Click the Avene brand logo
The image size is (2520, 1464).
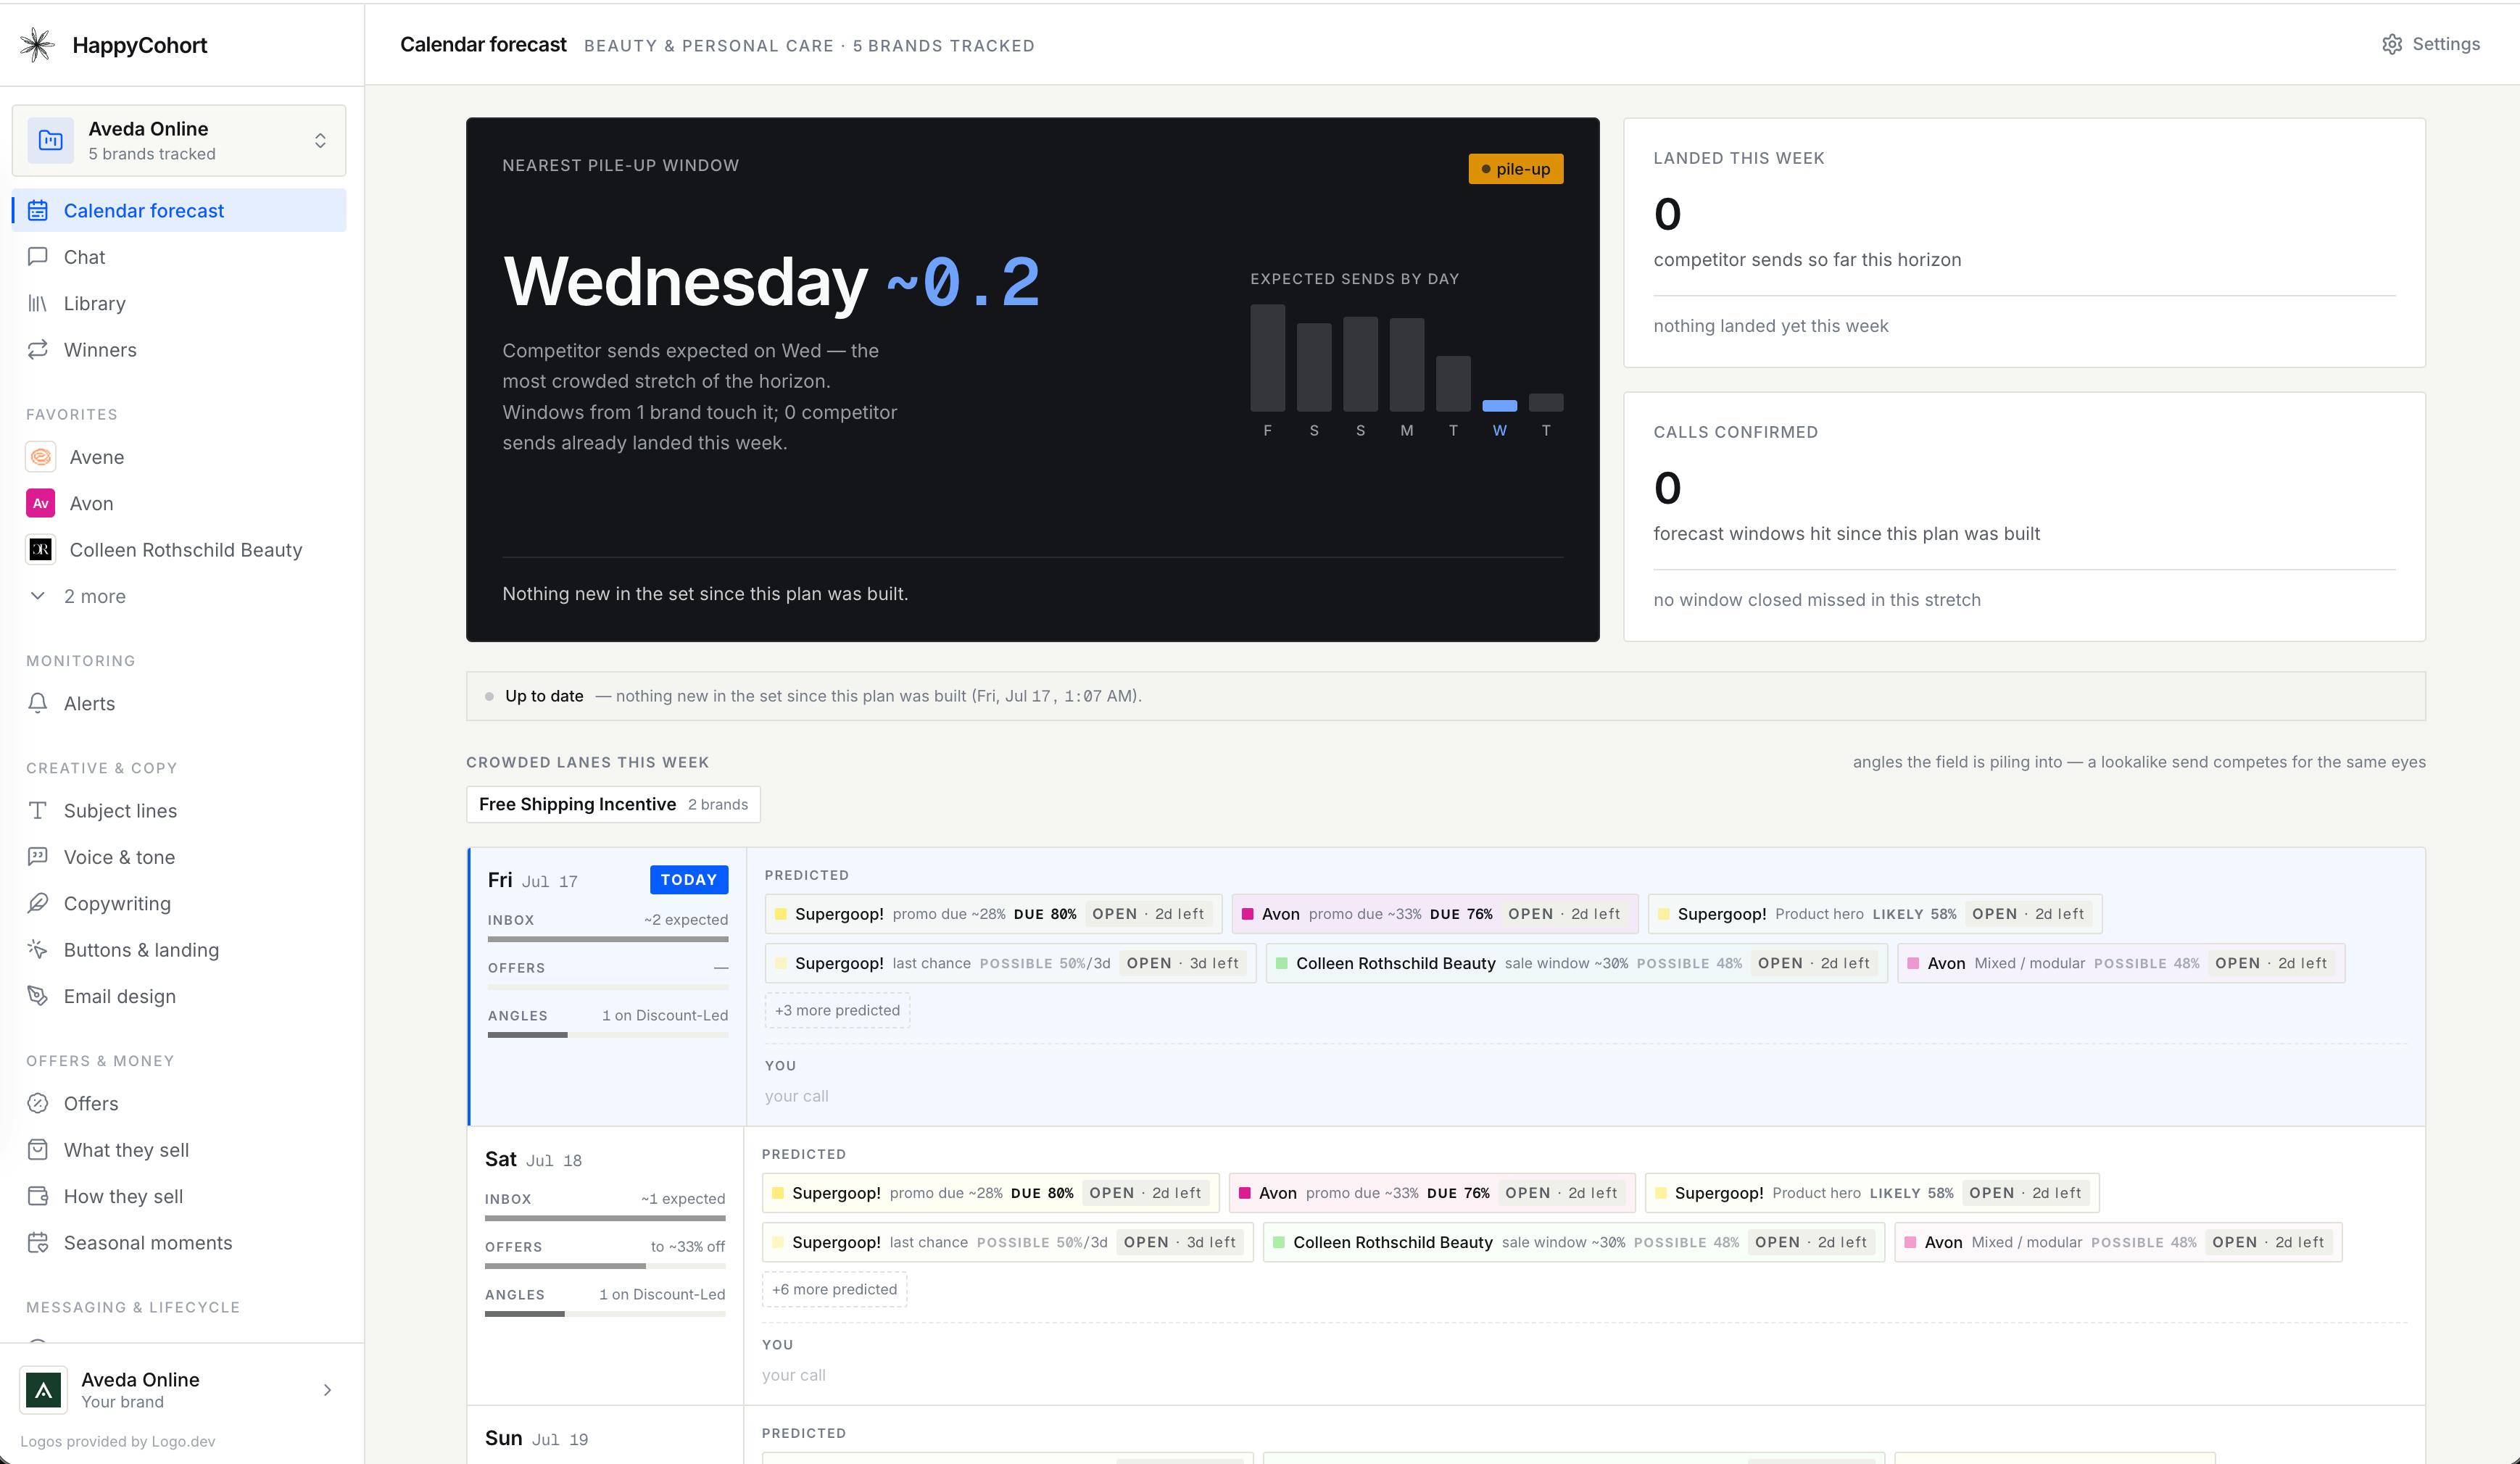pyautogui.click(x=41, y=457)
